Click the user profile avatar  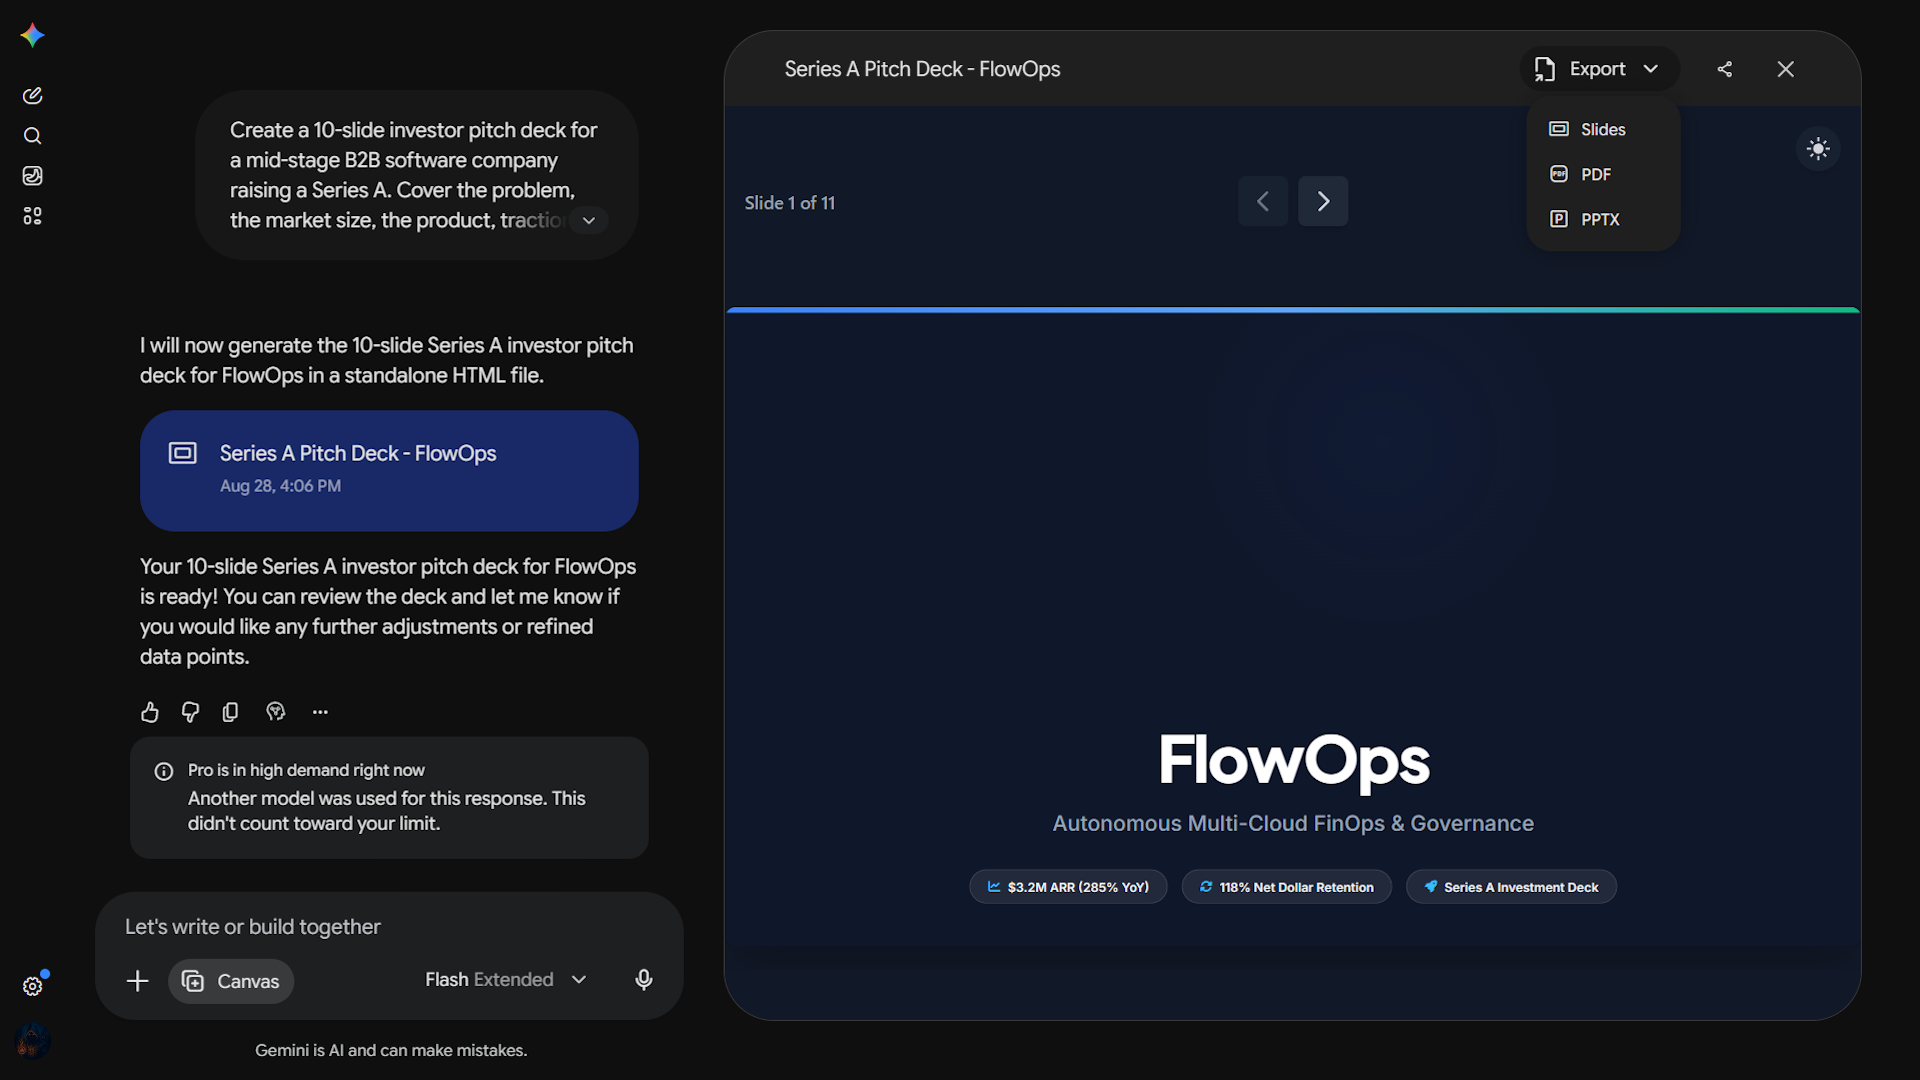tap(33, 1041)
